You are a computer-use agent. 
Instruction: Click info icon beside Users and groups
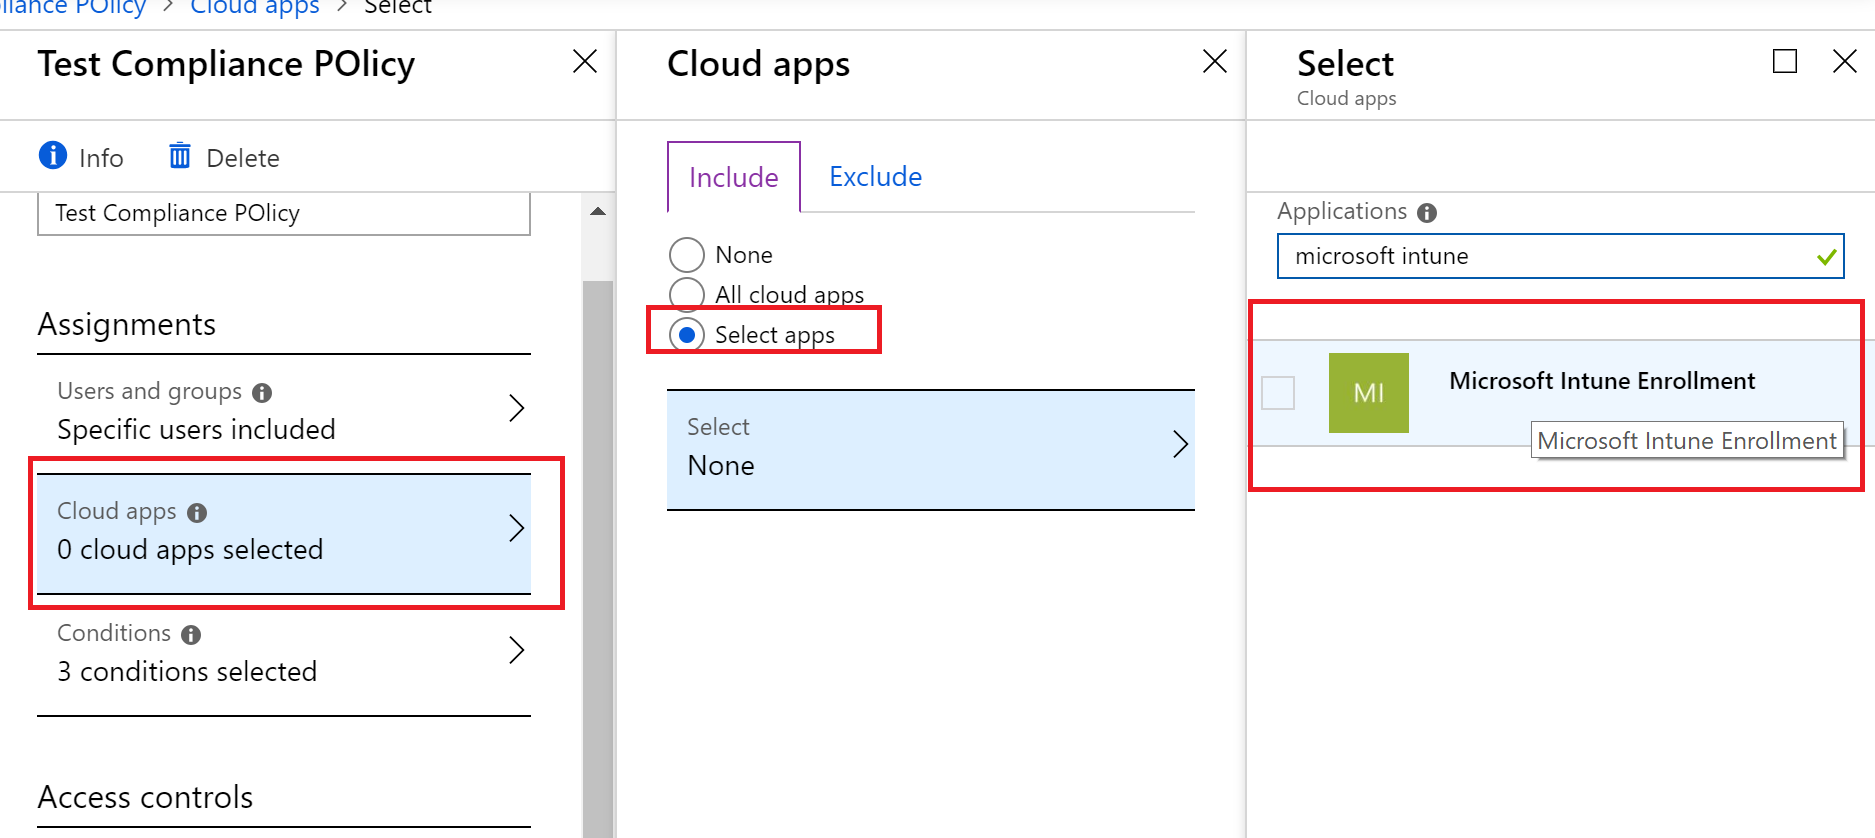pos(262,393)
